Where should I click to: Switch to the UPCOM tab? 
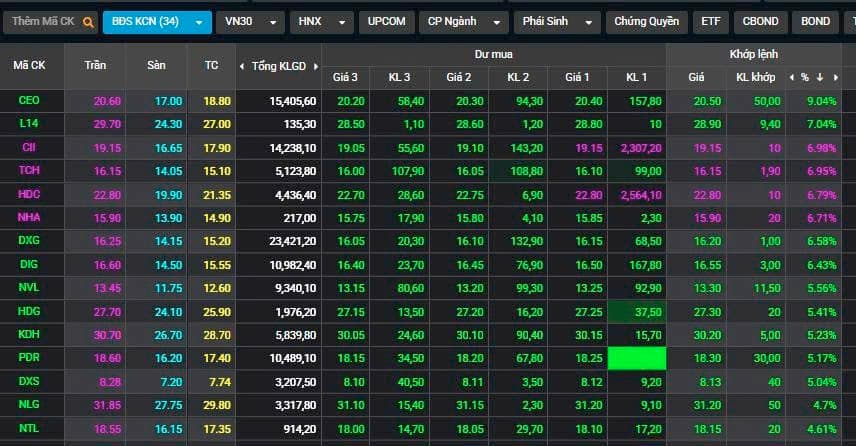tap(386, 21)
